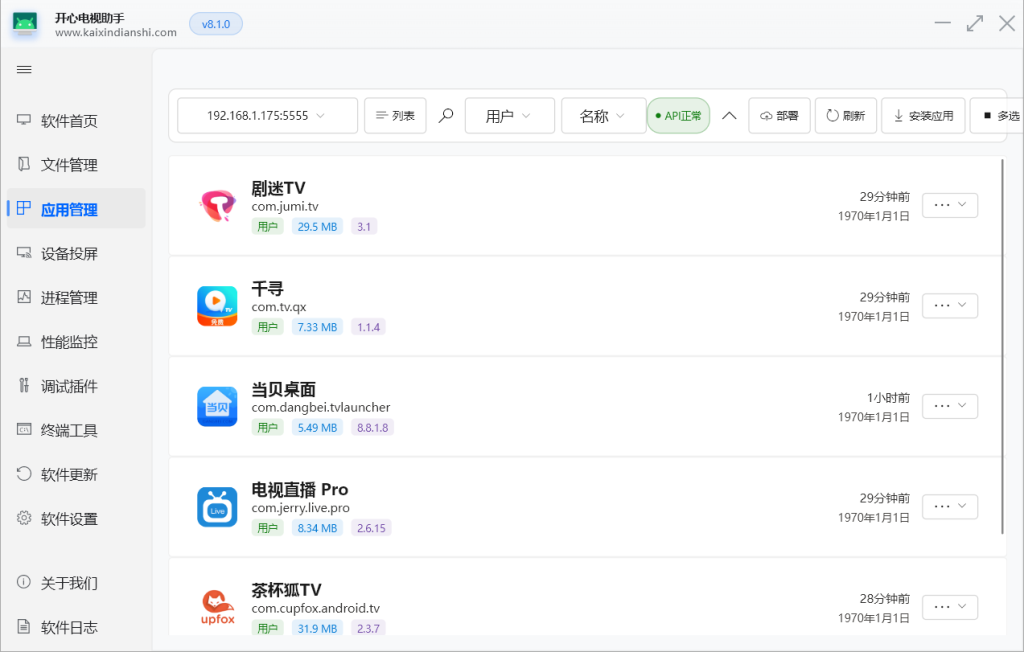This screenshot has width=1024, height=652.
Task: Click the API正常 status indicator
Action: [678, 116]
